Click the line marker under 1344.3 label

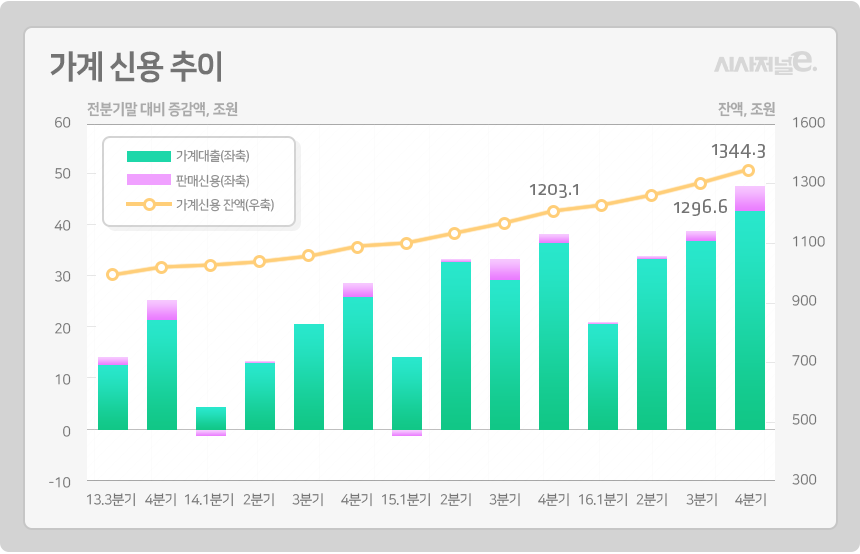click(x=749, y=171)
